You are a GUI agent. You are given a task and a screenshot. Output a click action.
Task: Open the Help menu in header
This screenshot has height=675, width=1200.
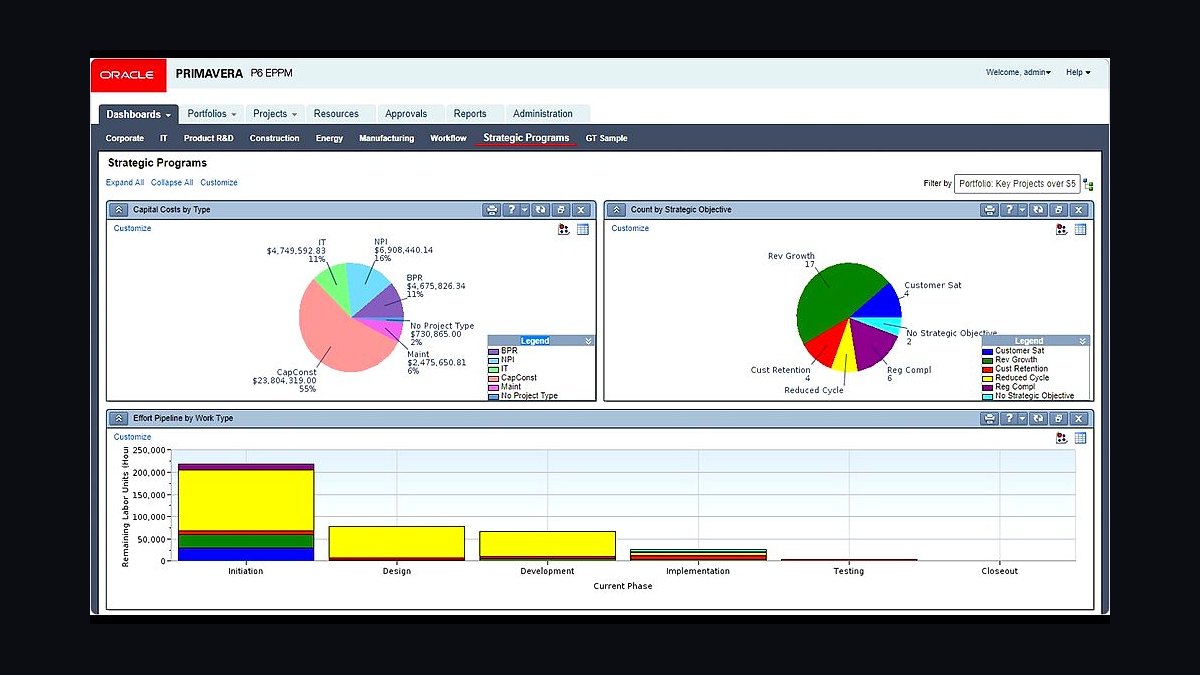[x=1078, y=72]
